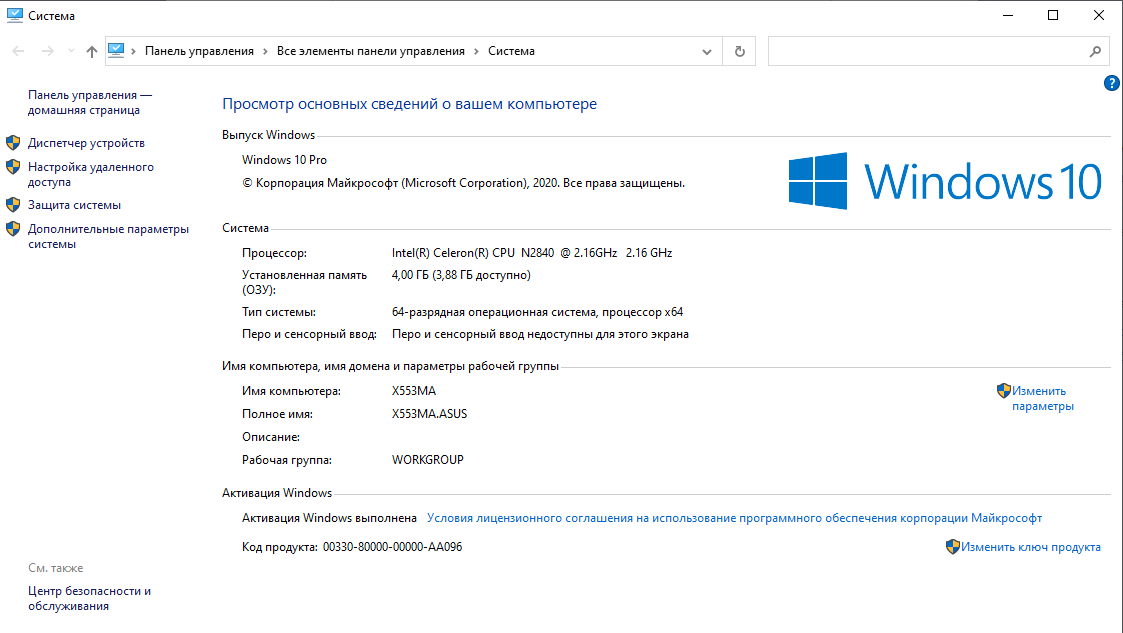Expand recent locations dropdown arrow
The width and height of the screenshot is (1123, 633).
[70, 51]
